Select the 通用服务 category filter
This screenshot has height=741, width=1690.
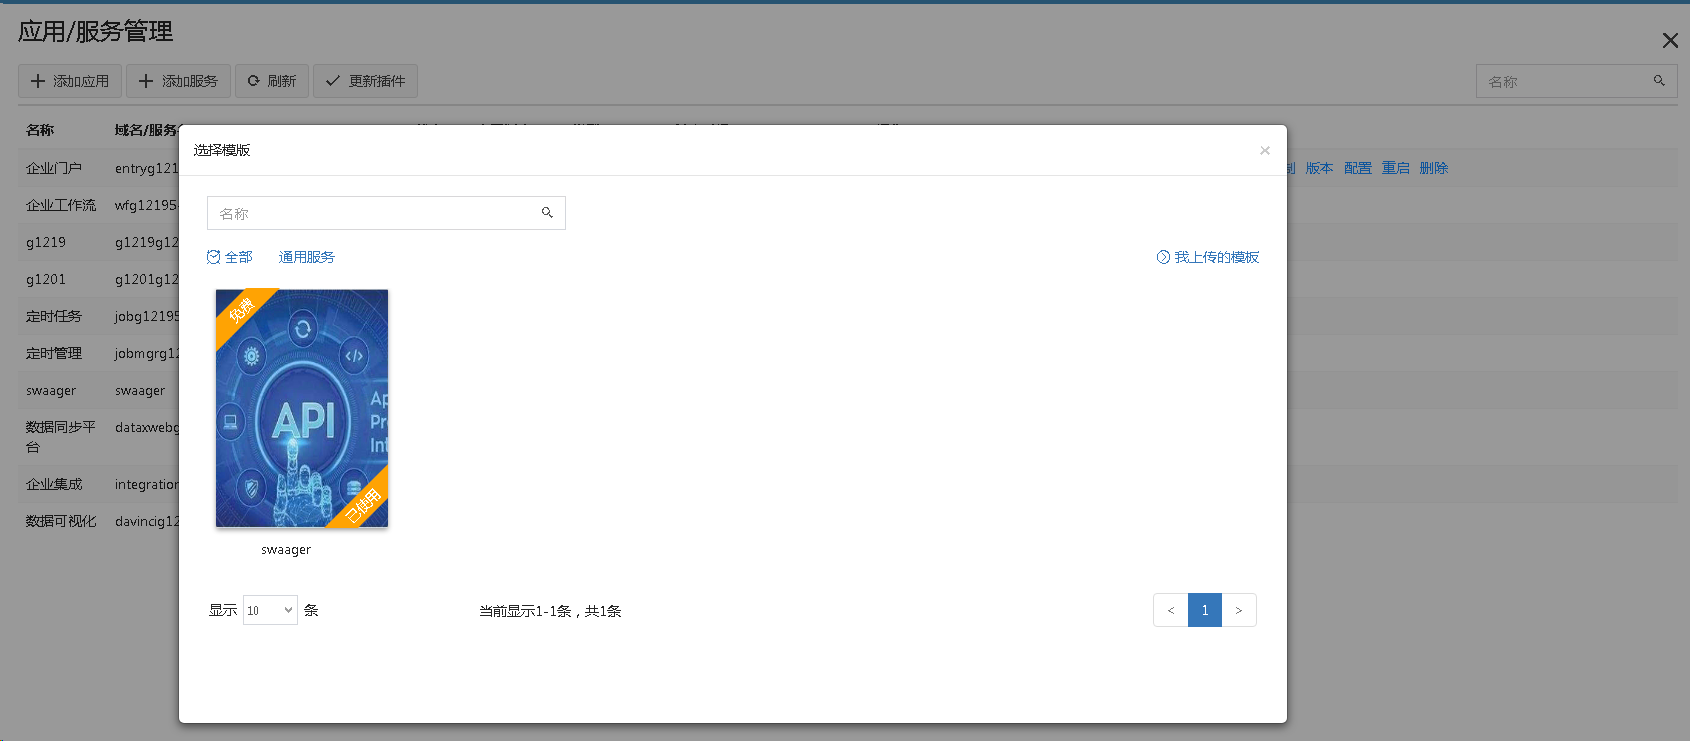(306, 257)
